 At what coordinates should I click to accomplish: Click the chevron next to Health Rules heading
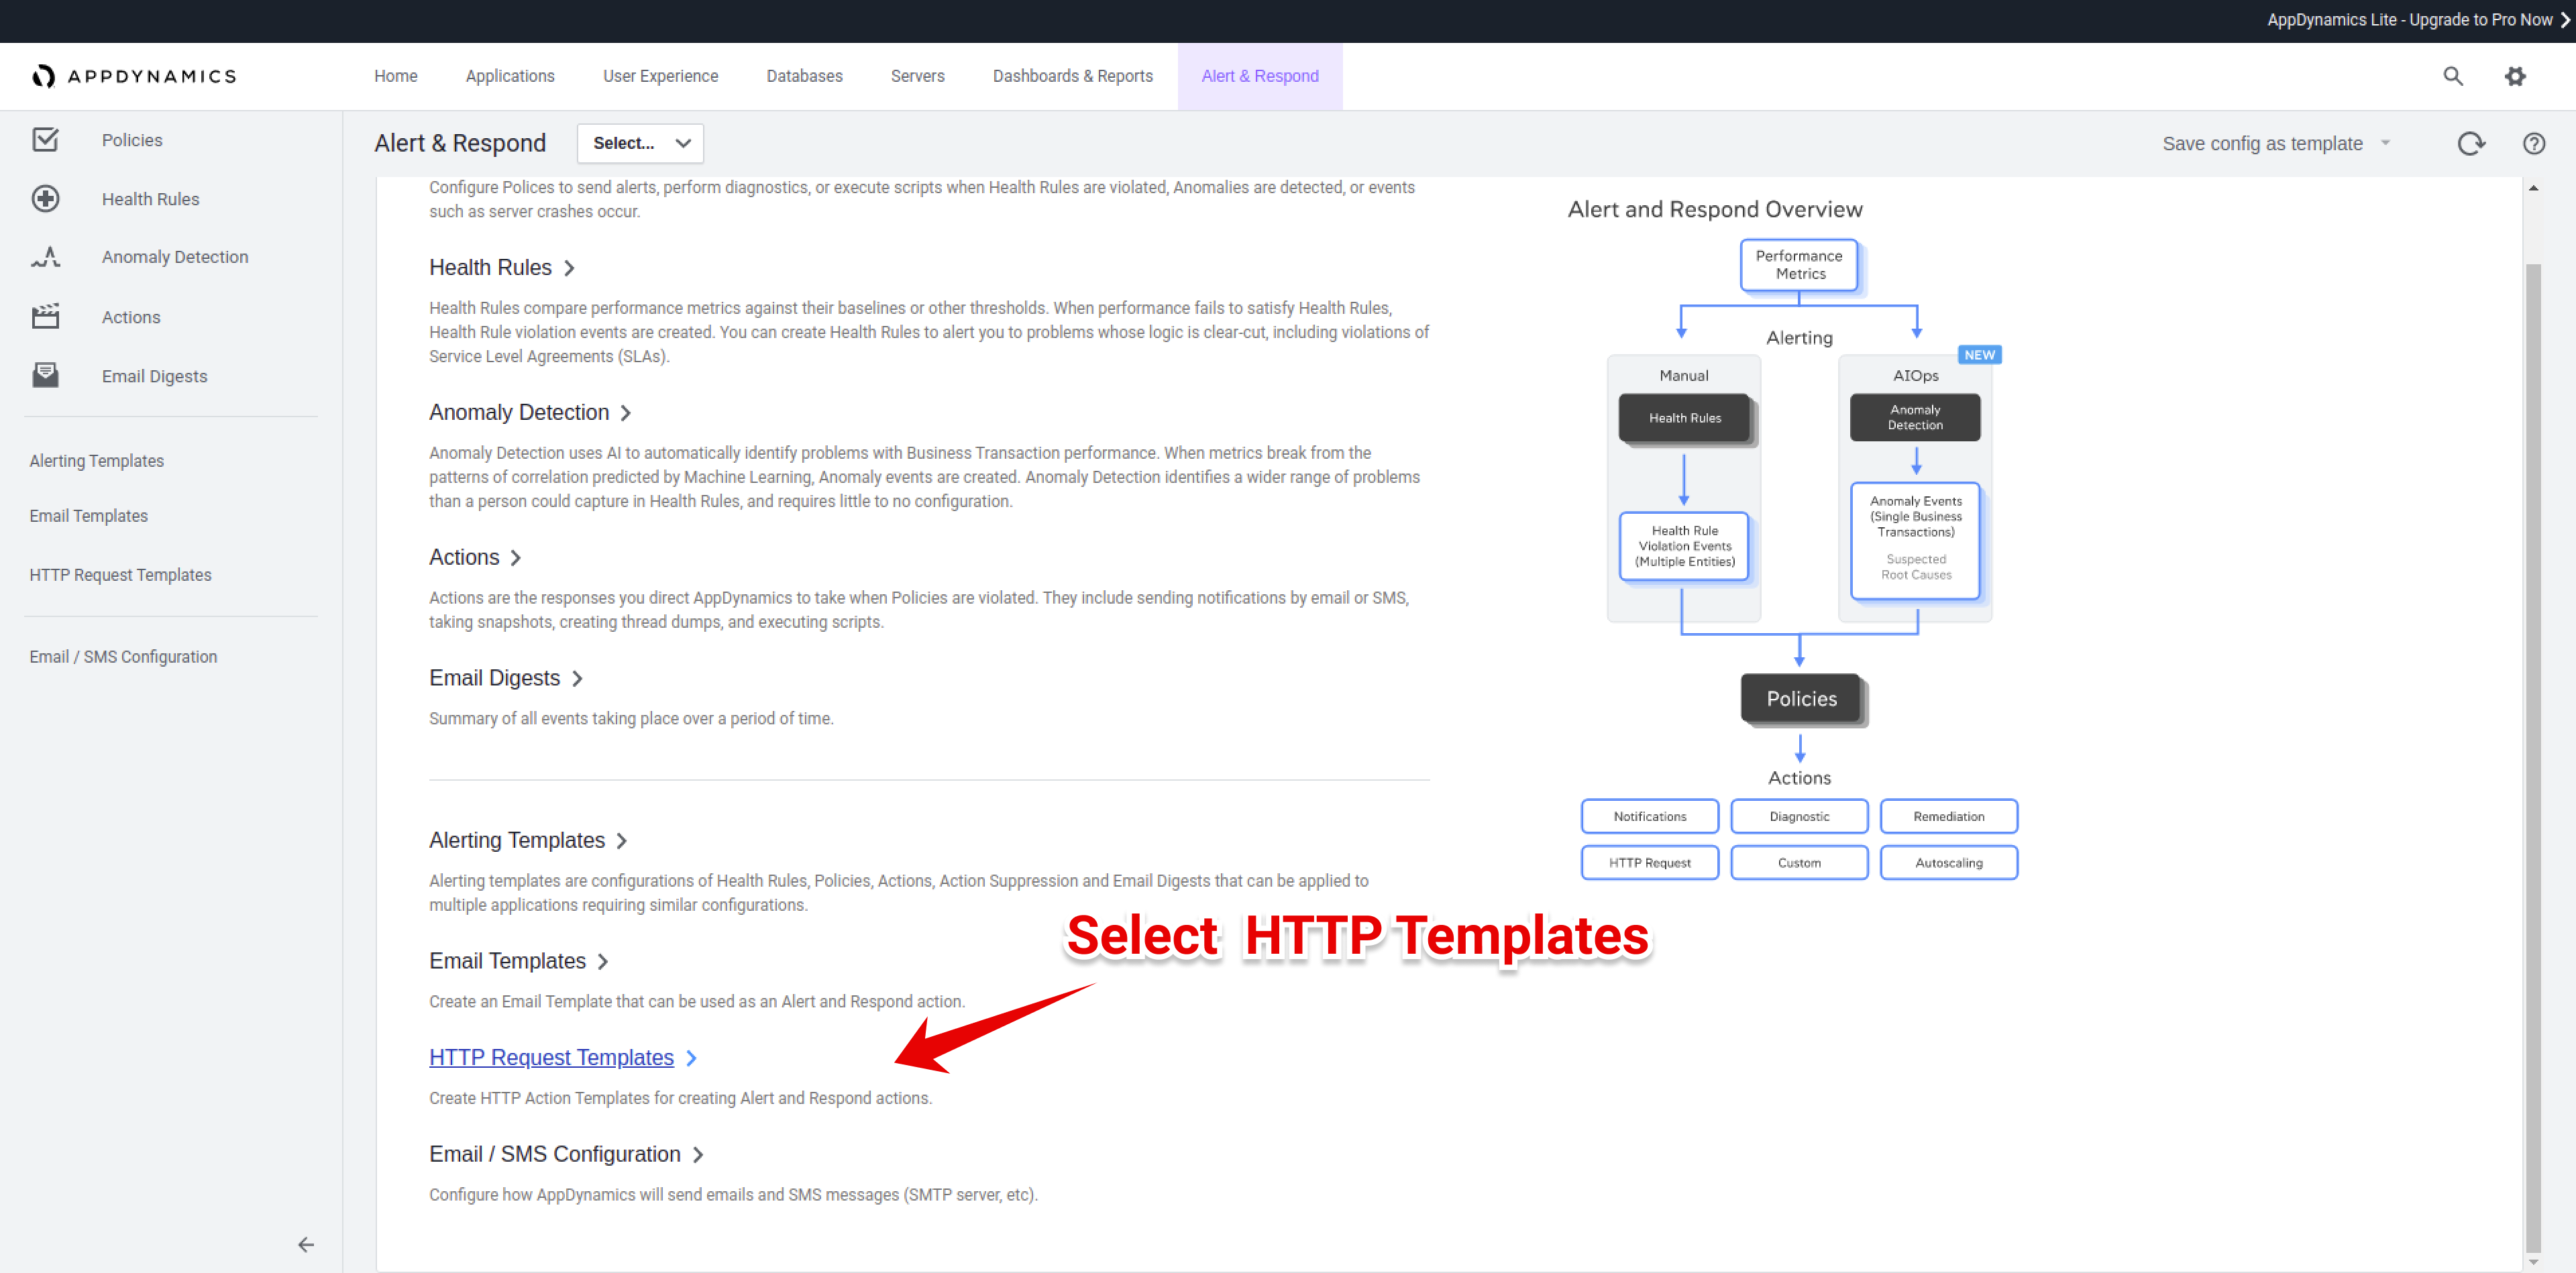click(569, 268)
